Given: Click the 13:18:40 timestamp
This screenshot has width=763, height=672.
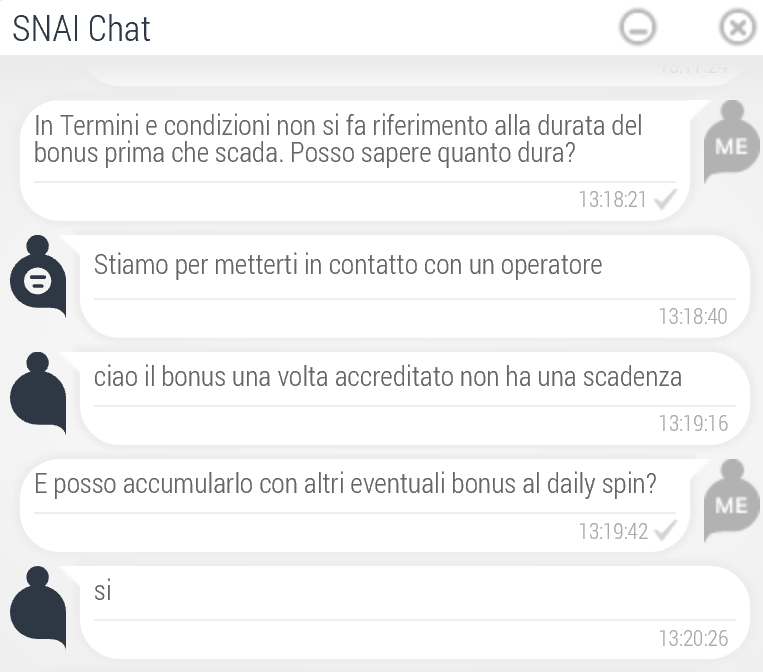Looking at the screenshot, I should (693, 316).
